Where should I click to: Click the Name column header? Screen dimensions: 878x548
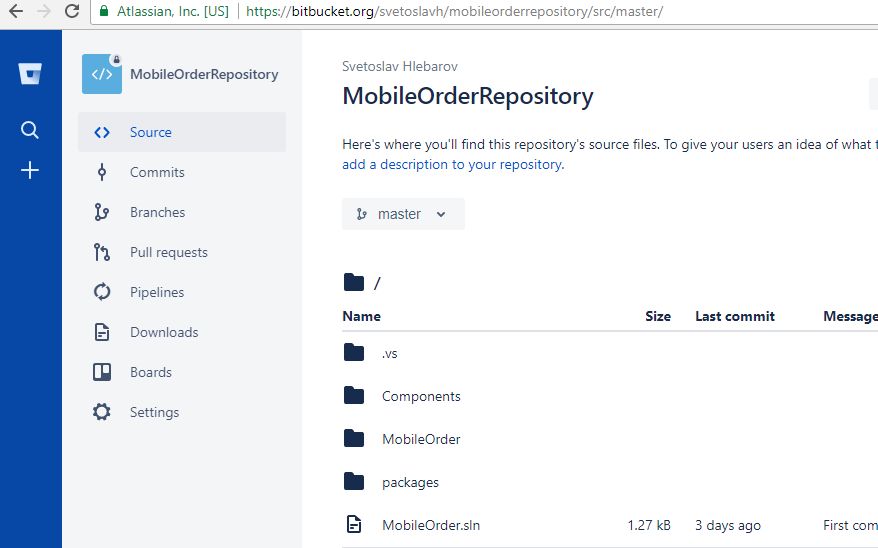point(361,316)
